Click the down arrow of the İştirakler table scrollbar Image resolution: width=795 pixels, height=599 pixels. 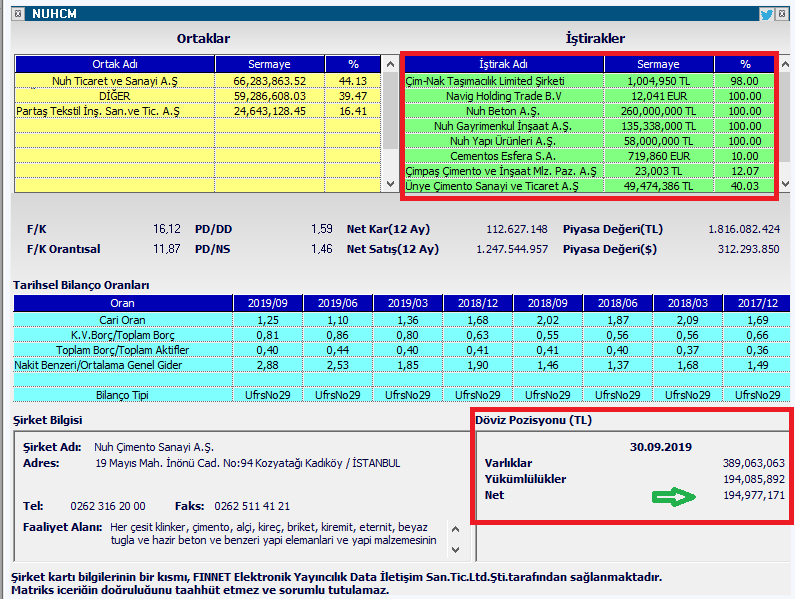(x=785, y=184)
